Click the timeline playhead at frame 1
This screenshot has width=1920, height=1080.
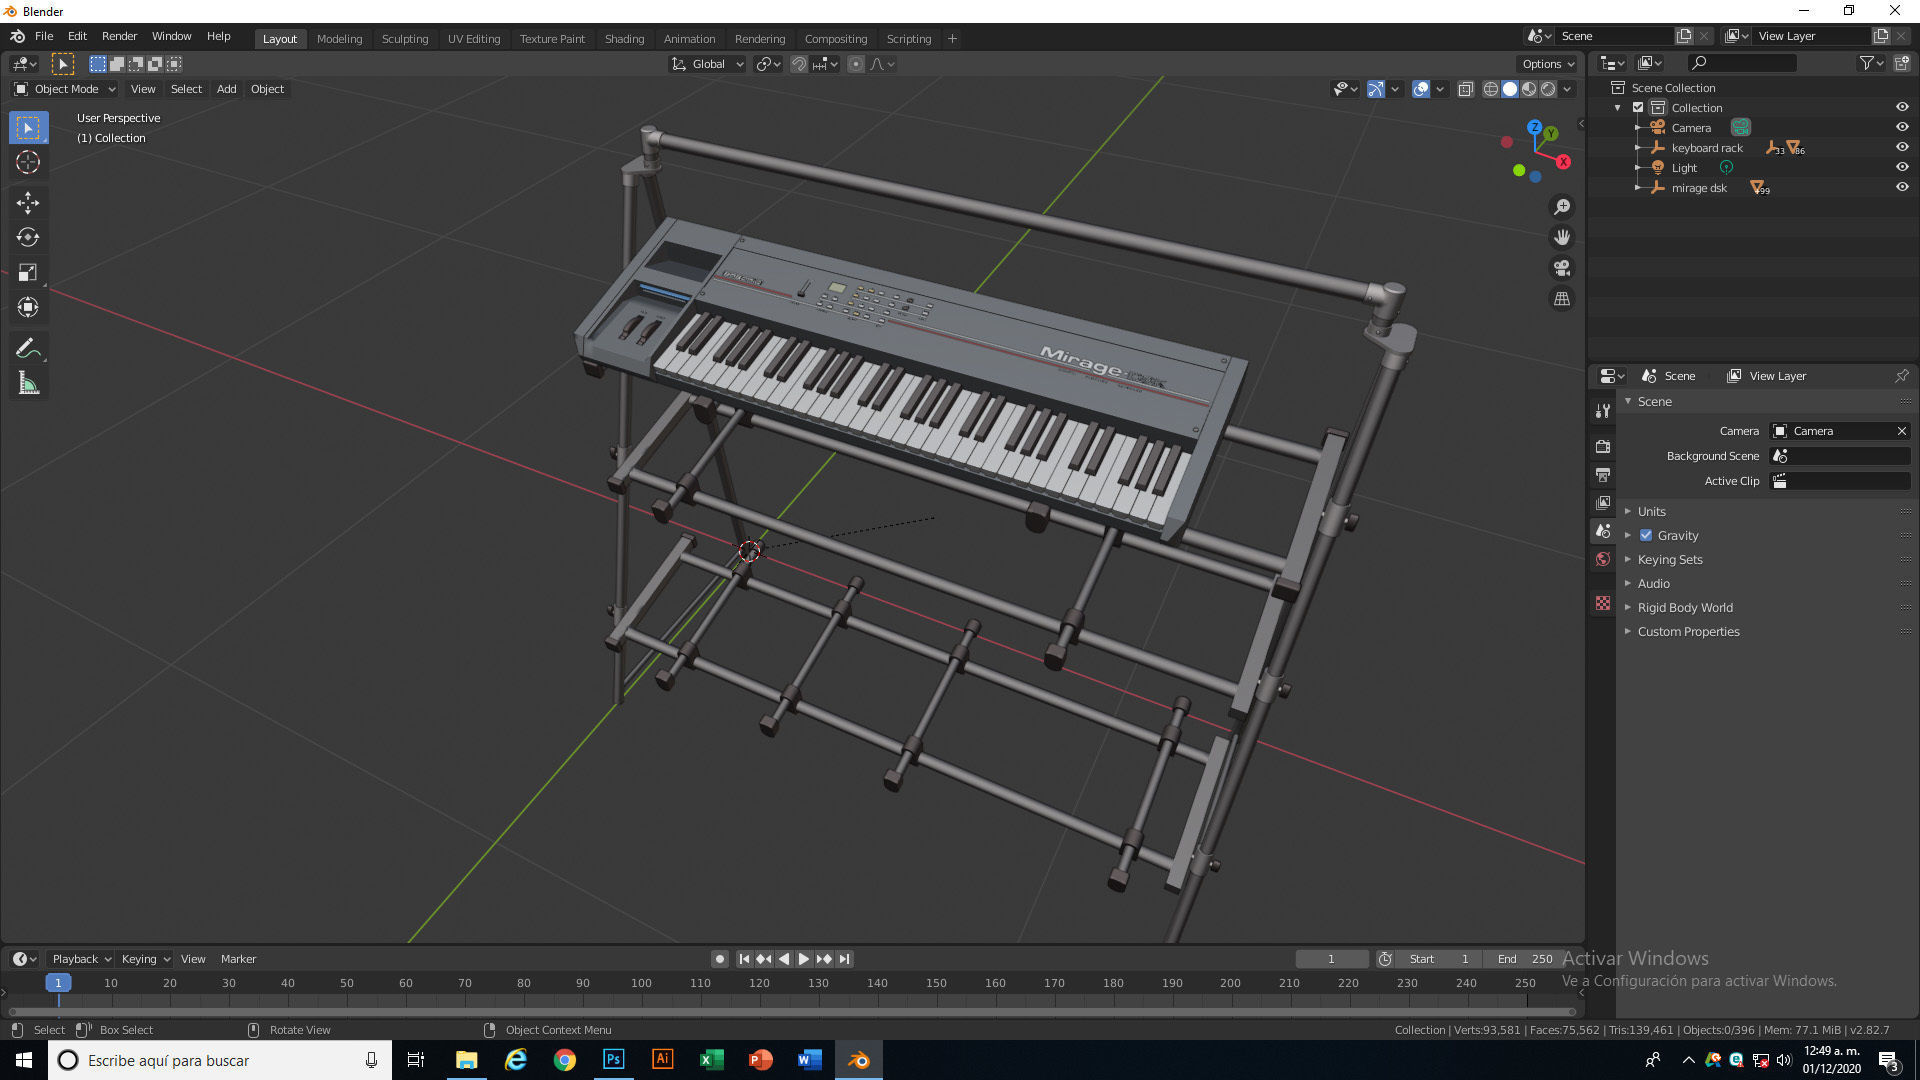tap(58, 984)
